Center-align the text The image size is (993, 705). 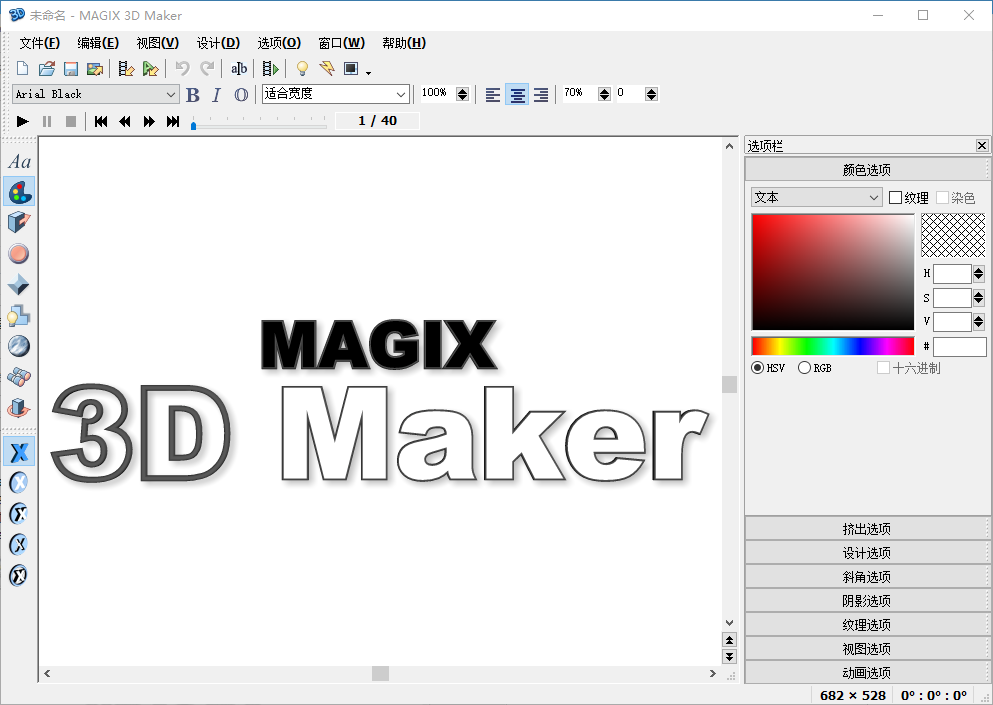[517, 95]
